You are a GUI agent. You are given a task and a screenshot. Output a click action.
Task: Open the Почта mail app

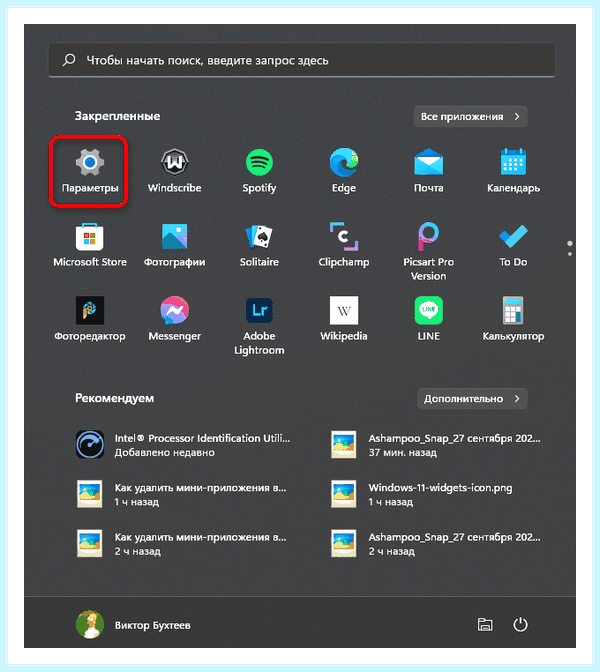[x=429, y=171]
